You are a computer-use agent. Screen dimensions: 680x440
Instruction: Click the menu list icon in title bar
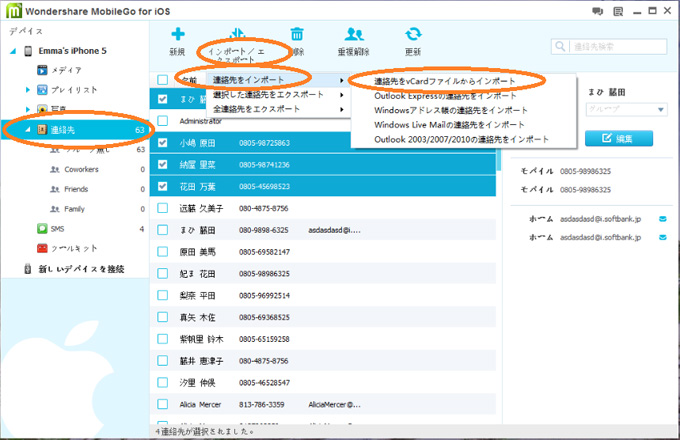[618, 11]
